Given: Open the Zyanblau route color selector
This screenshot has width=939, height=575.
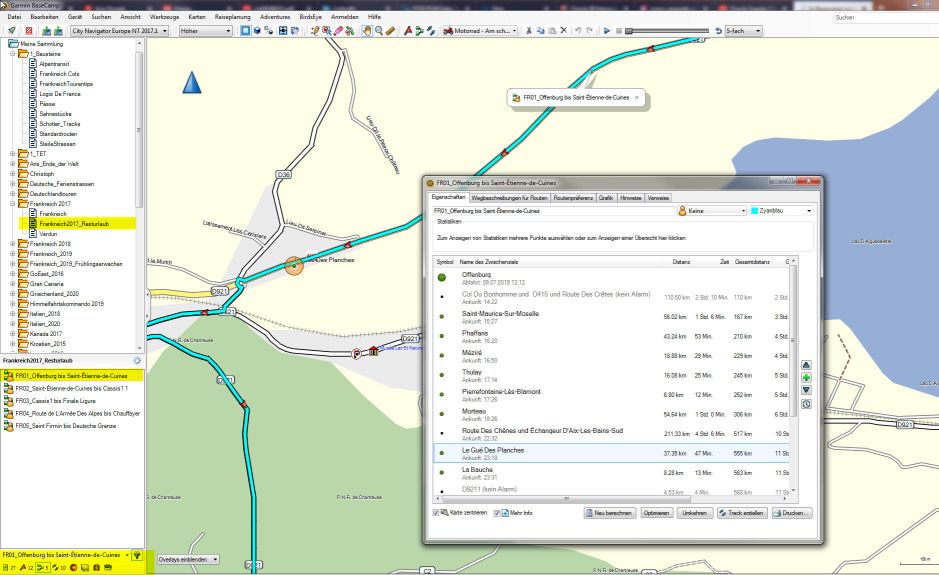Looking at the screenshot, I should (782, 211).
